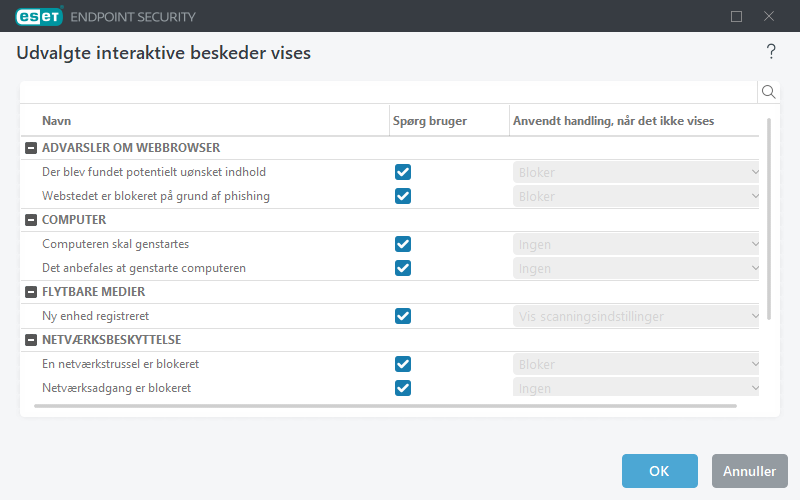Select row 'Webstedet er blokeret på grund af phishing'

[390, 196]
